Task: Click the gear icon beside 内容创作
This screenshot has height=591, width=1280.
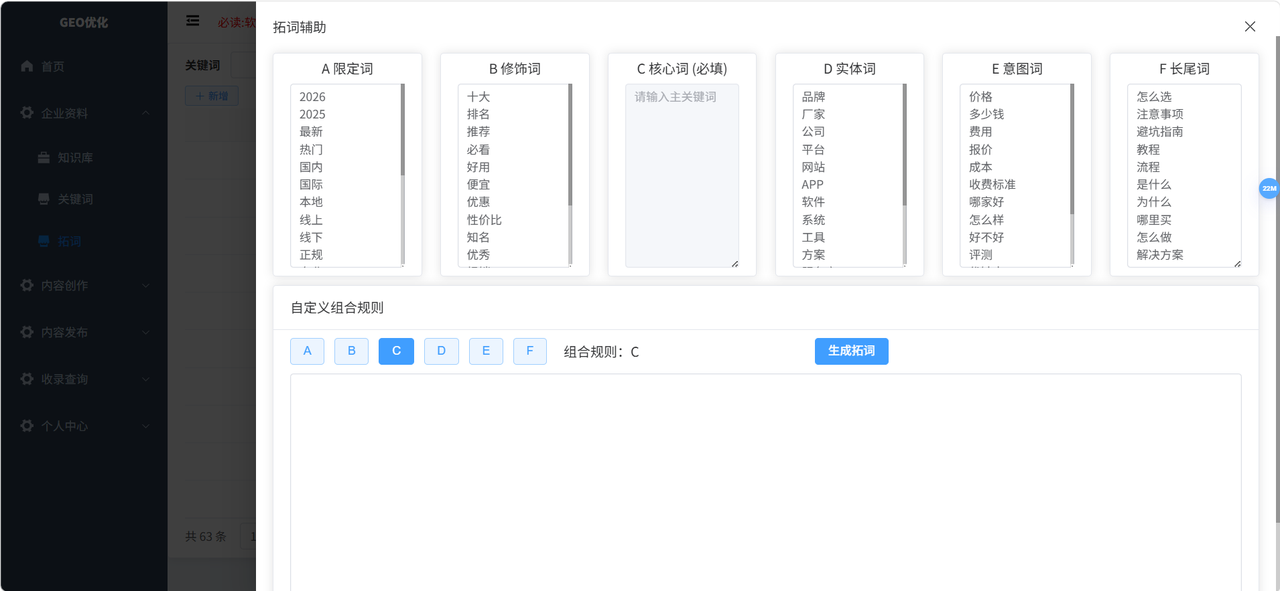Action: pos(27,285)
